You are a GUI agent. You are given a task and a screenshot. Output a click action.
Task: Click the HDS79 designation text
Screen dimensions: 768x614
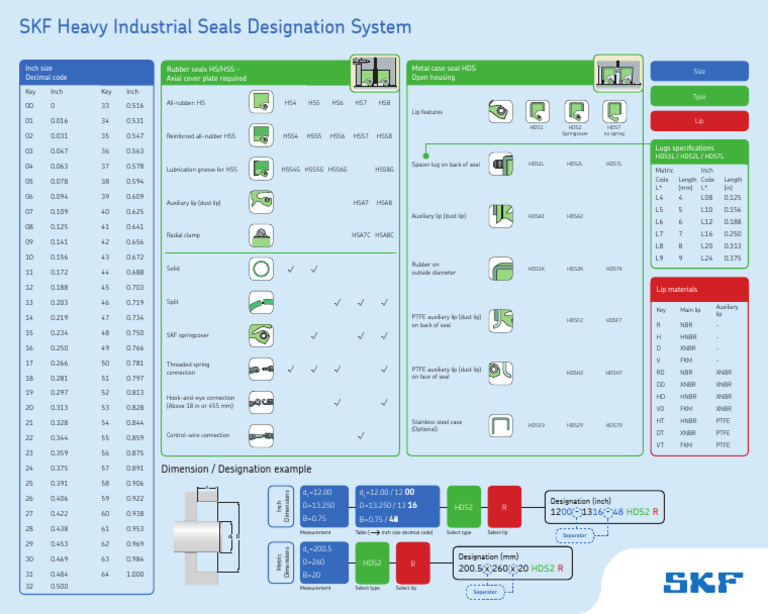click(x=614, y=425)
